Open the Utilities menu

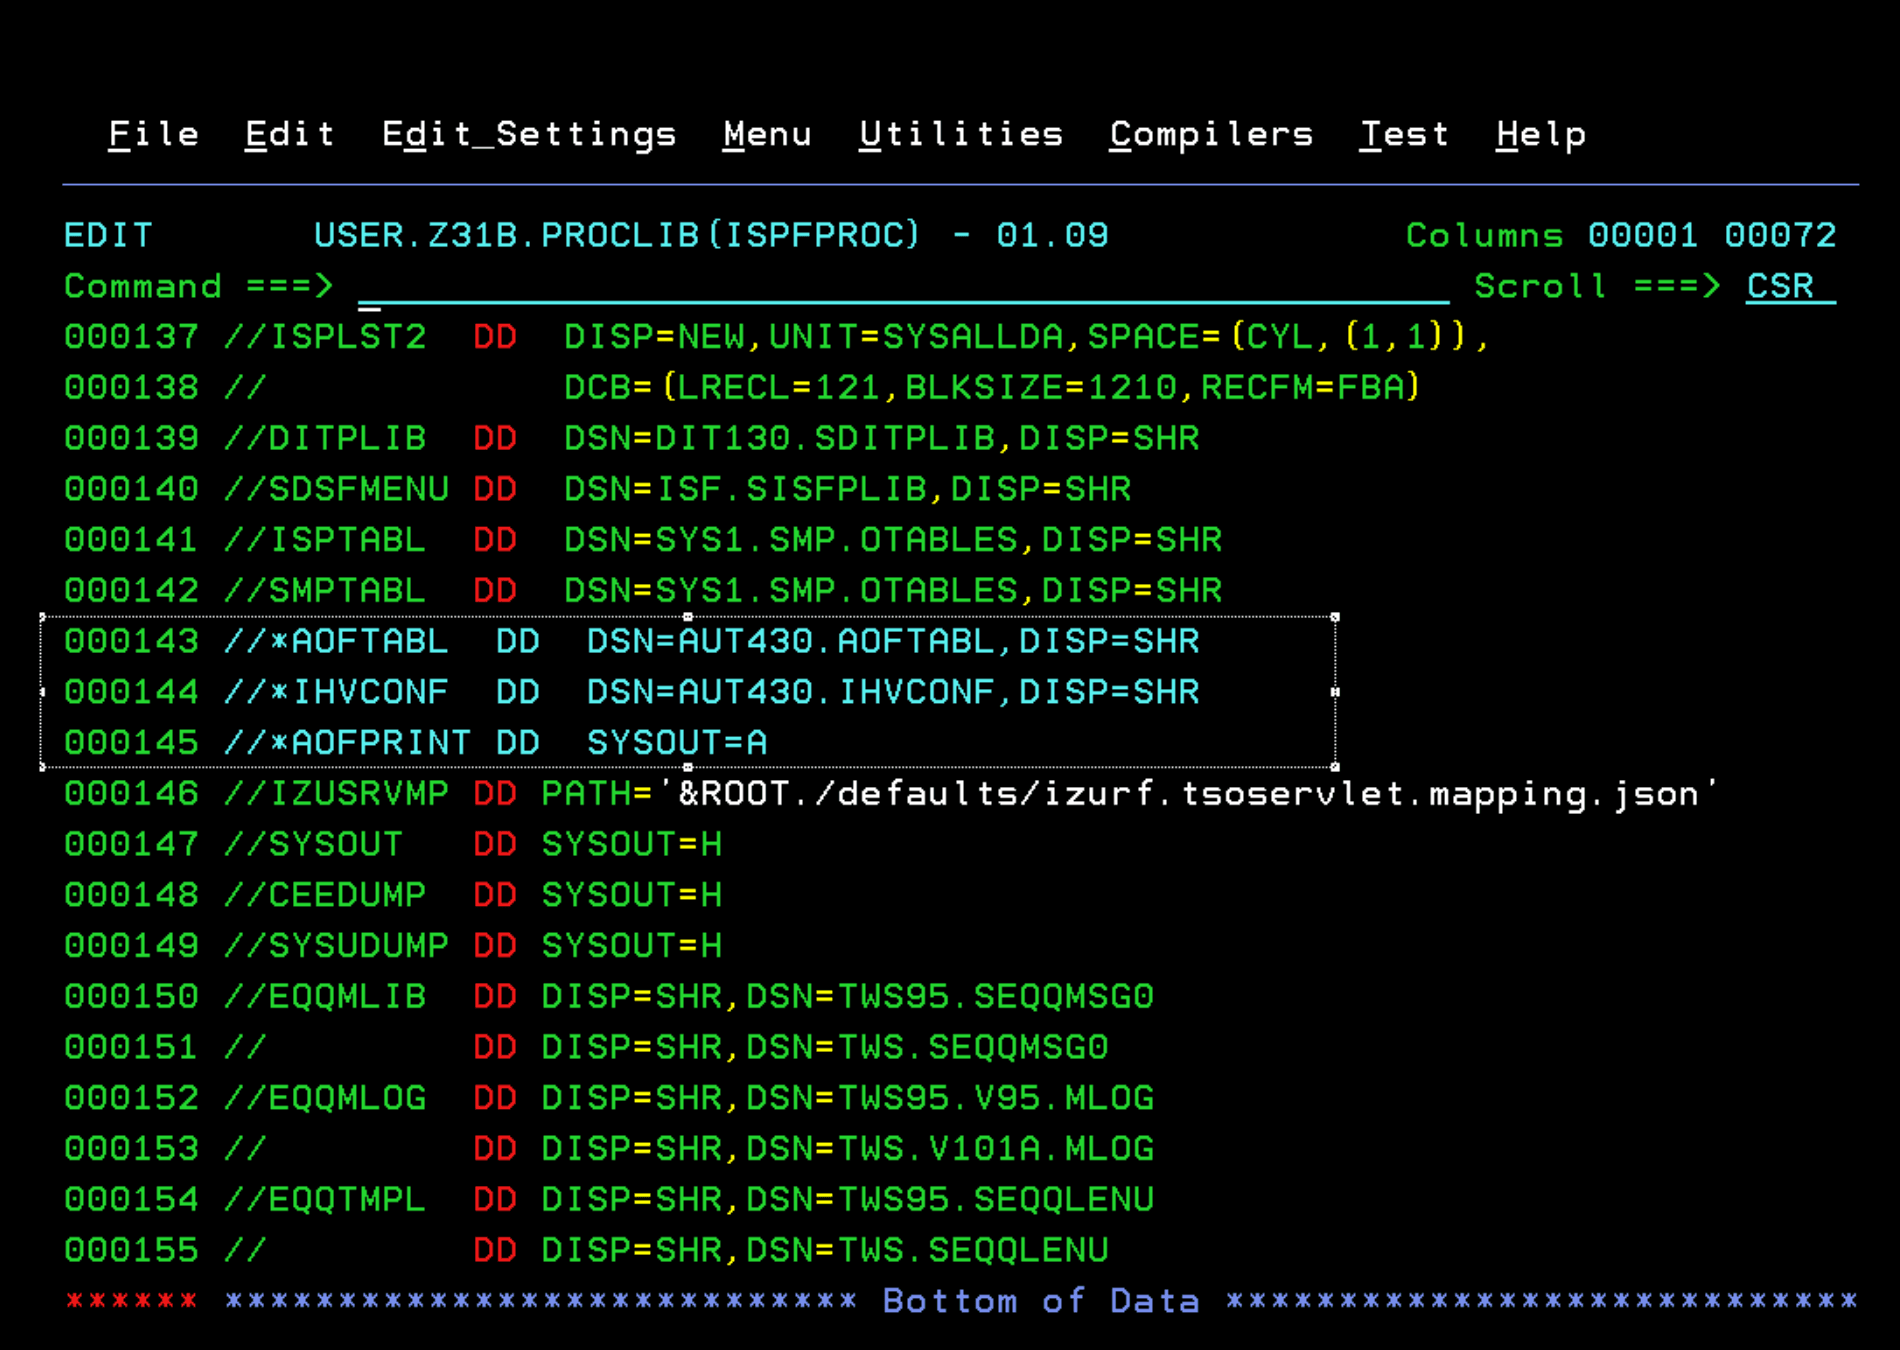(961, 134)
